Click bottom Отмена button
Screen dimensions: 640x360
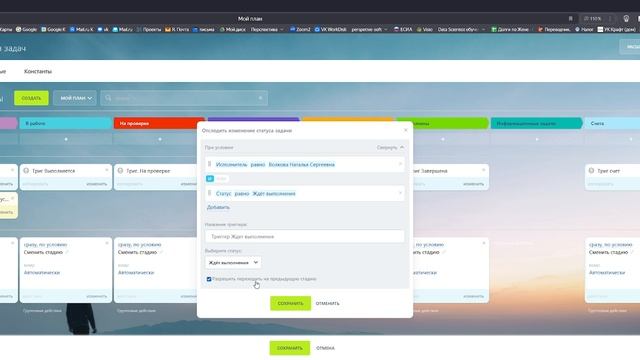(x=325, y=348)
